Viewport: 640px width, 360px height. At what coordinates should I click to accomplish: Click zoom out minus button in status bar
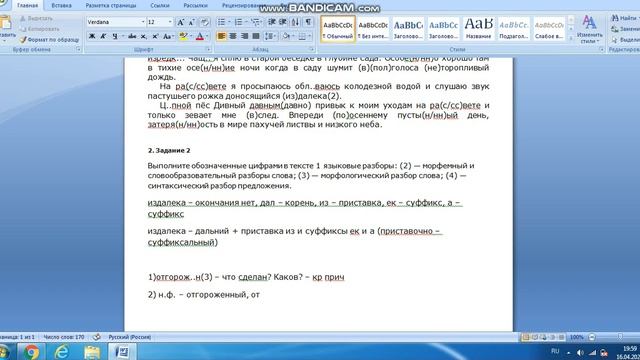point(592,337)
